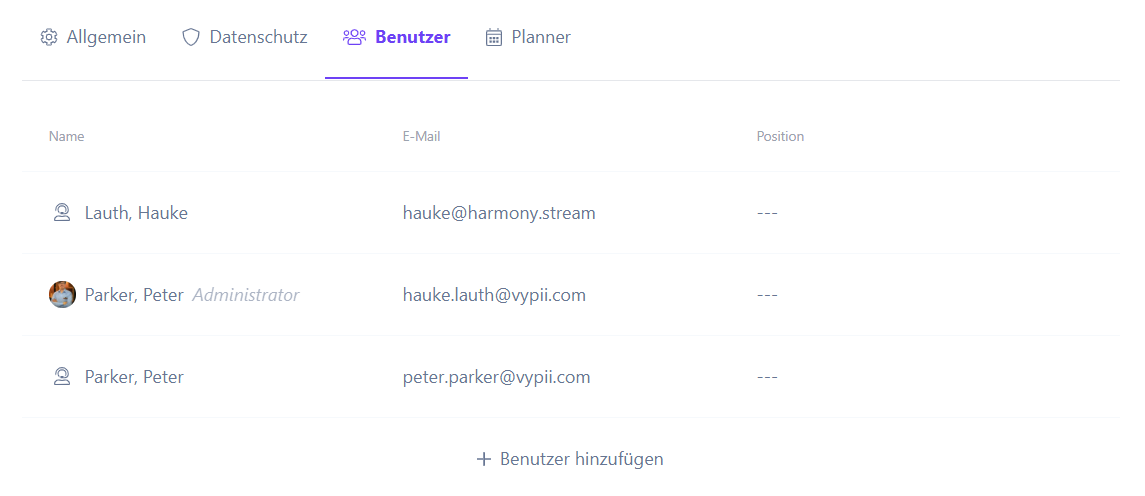Click the calendar icon beside Planner

[x=494, y=37]
